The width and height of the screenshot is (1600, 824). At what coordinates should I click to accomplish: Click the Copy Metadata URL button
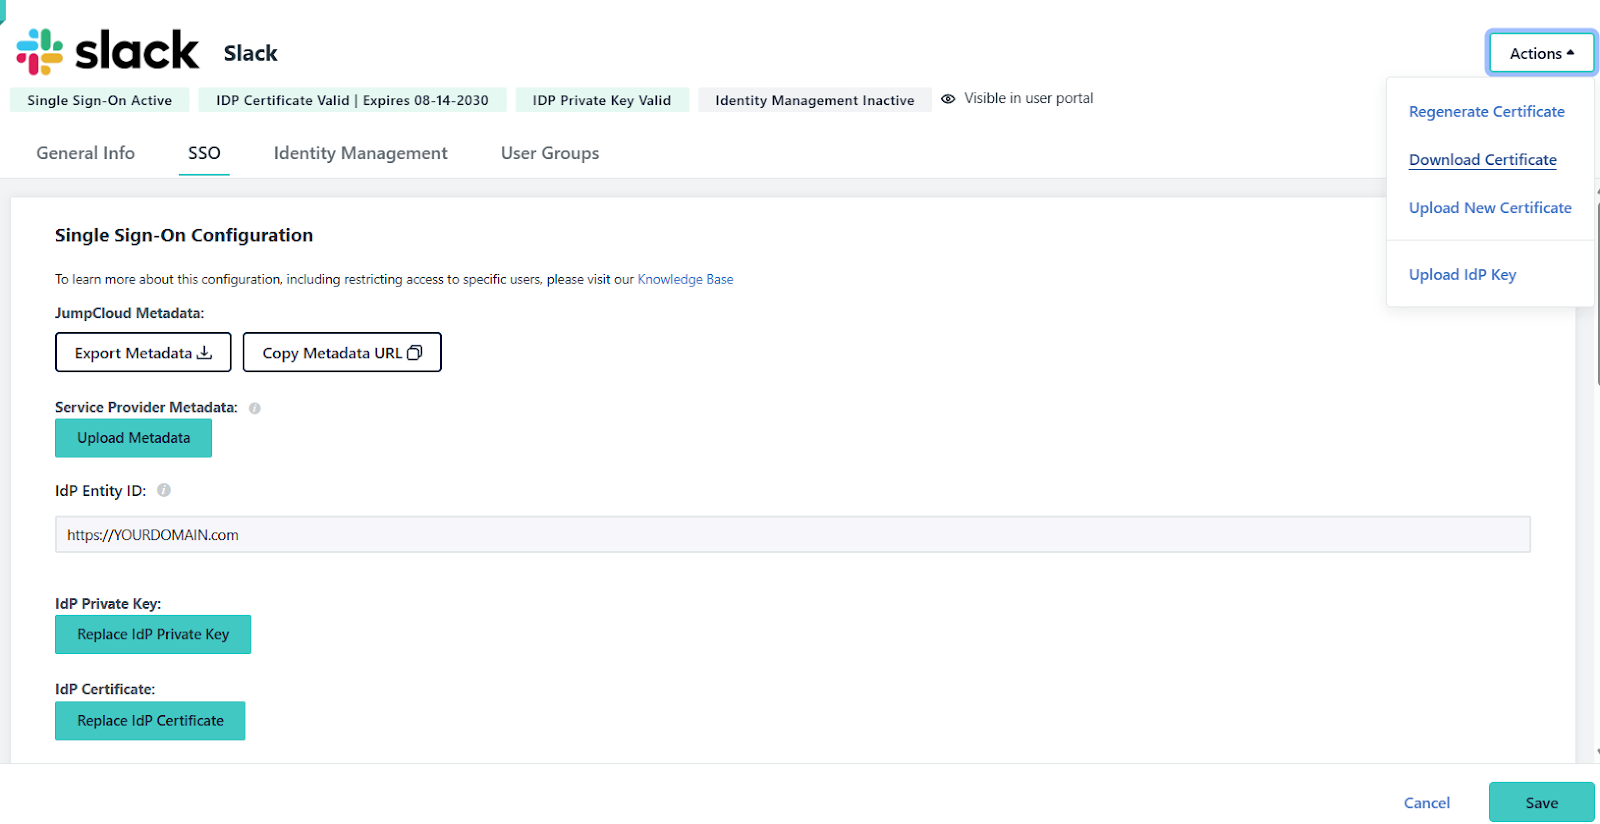coord(342,352)
